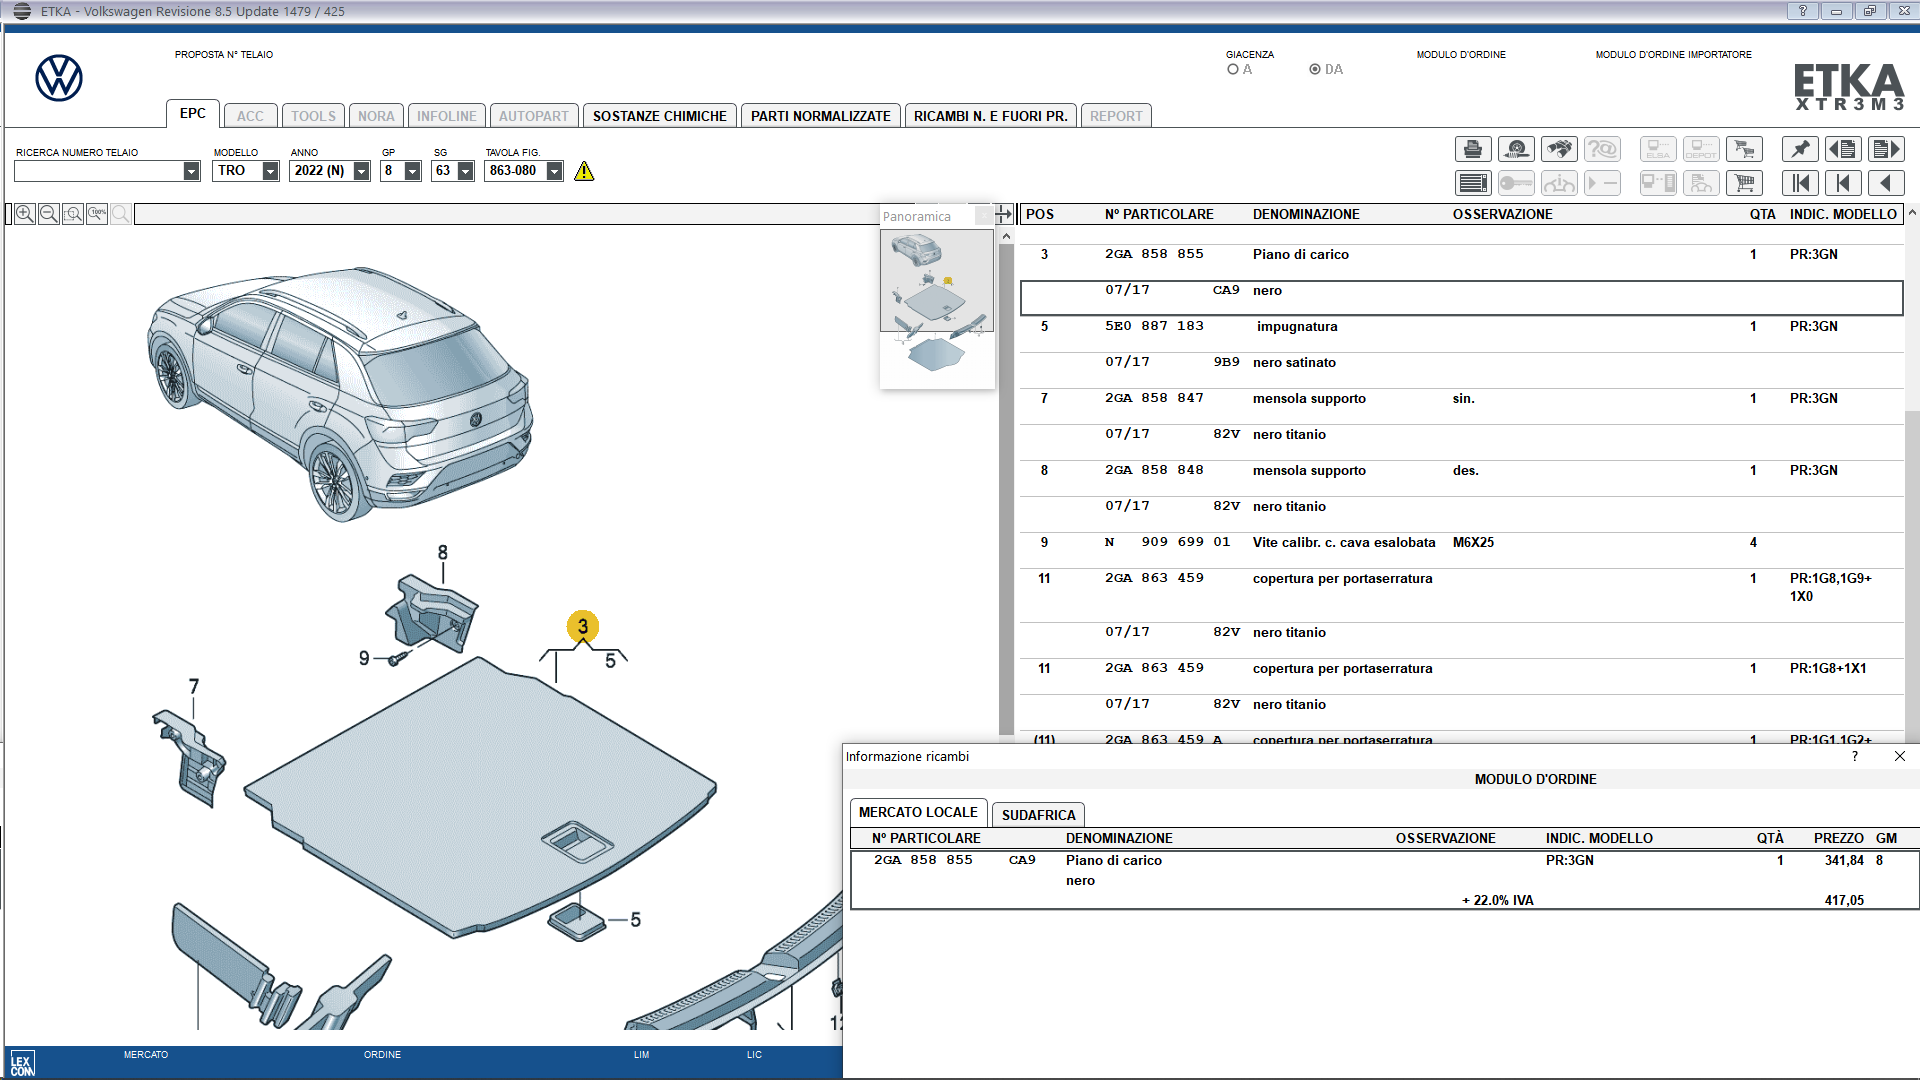Open the list view icon
Screen dimensions: 1920x1080
(1473, 183)
